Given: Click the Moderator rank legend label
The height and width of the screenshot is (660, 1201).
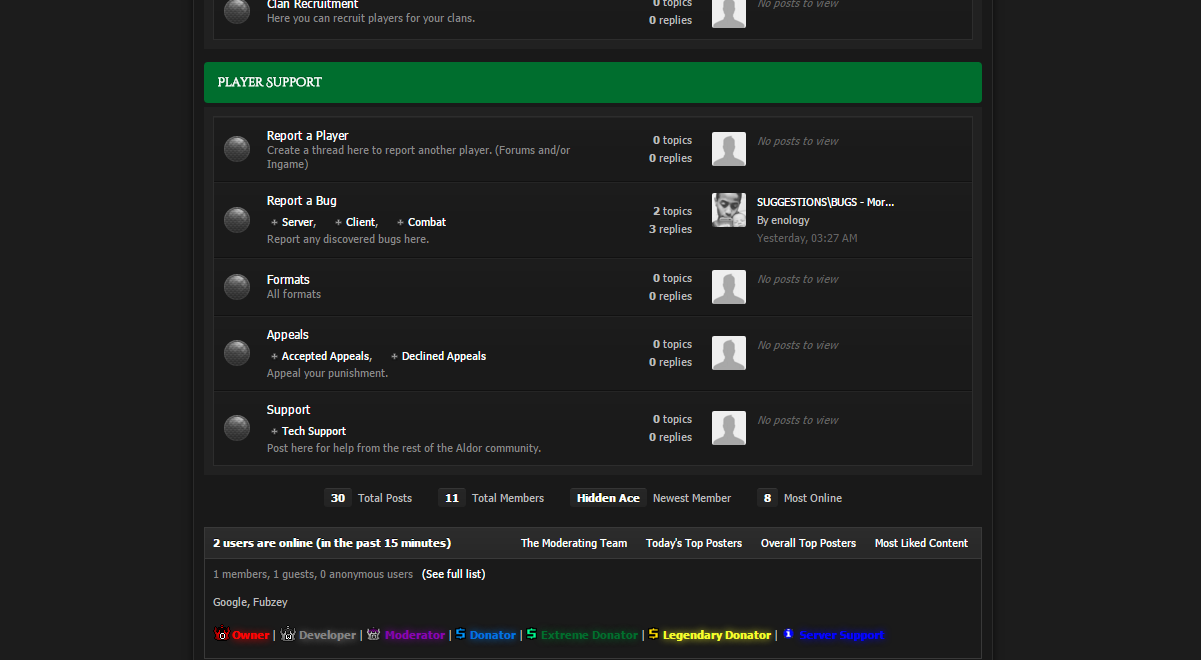Looking at the screenshot, I should pos(414,635).
